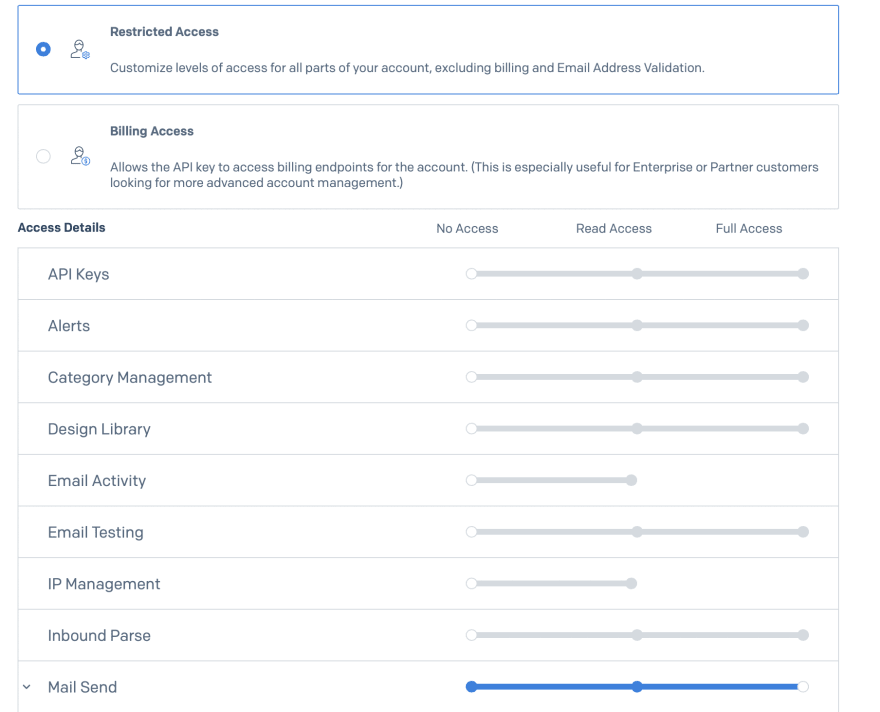This screenshot has height=712, width=880.
Task: Set API Keys to No Access
Action: pyautogui.click(x=471, y=274)
